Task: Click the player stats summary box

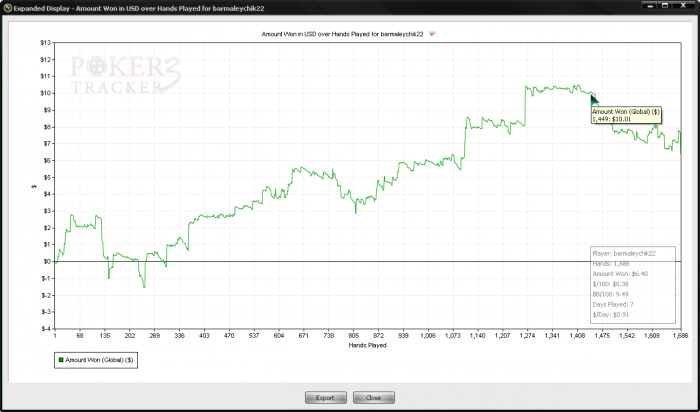Action: pyautogui.click(x=633, y=284)
